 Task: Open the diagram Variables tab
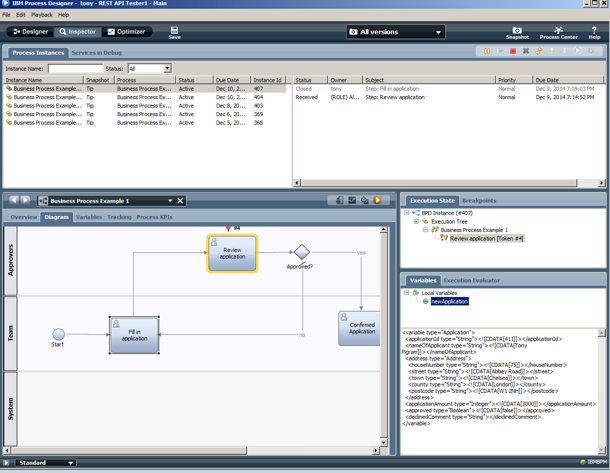pyautogui.click(x=89, y=217)
